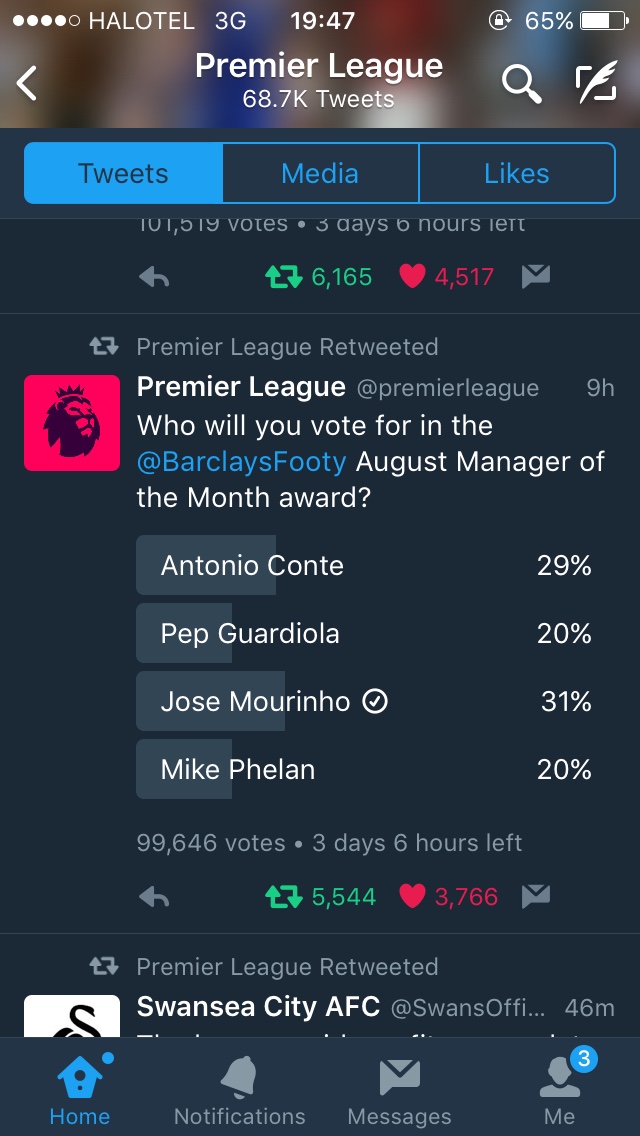Select the Tweets tab
This screenshot has height=1136, width=640.
123,173
